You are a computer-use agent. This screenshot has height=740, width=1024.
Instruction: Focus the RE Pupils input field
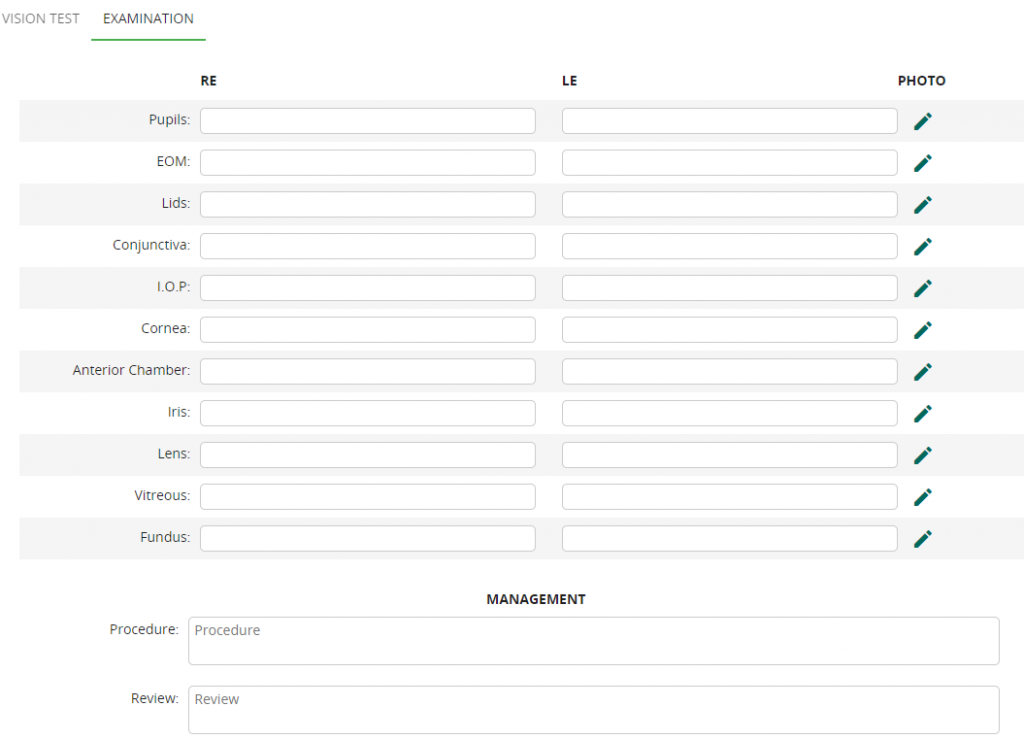367,121
